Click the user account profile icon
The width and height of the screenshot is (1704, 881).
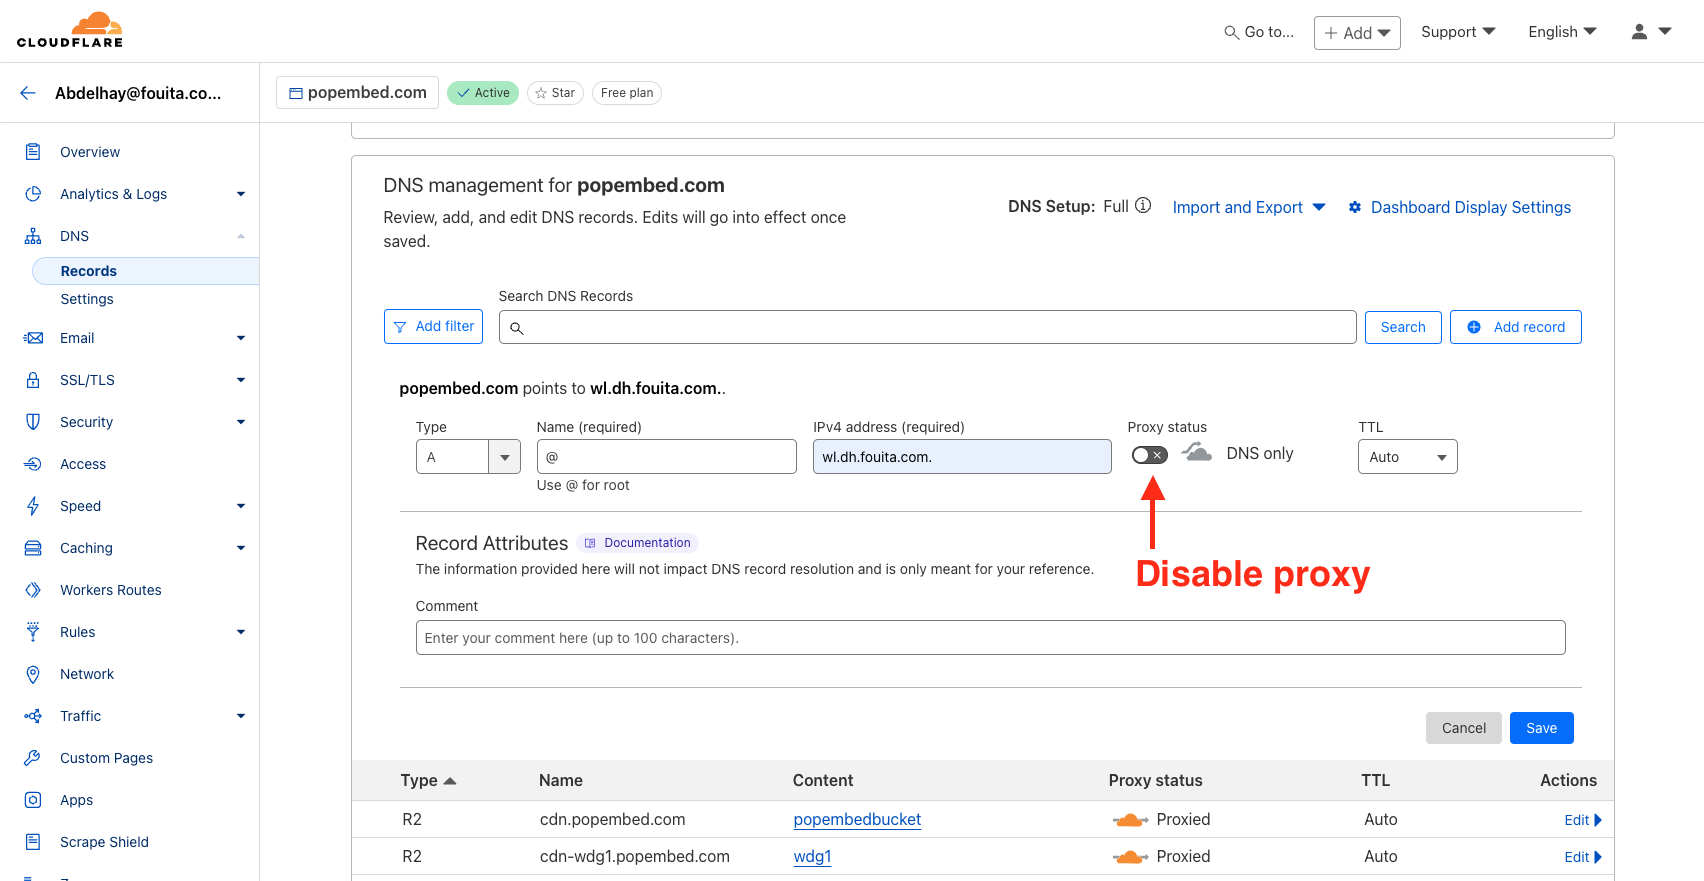pyautogui.click(x=1639, y=32)
